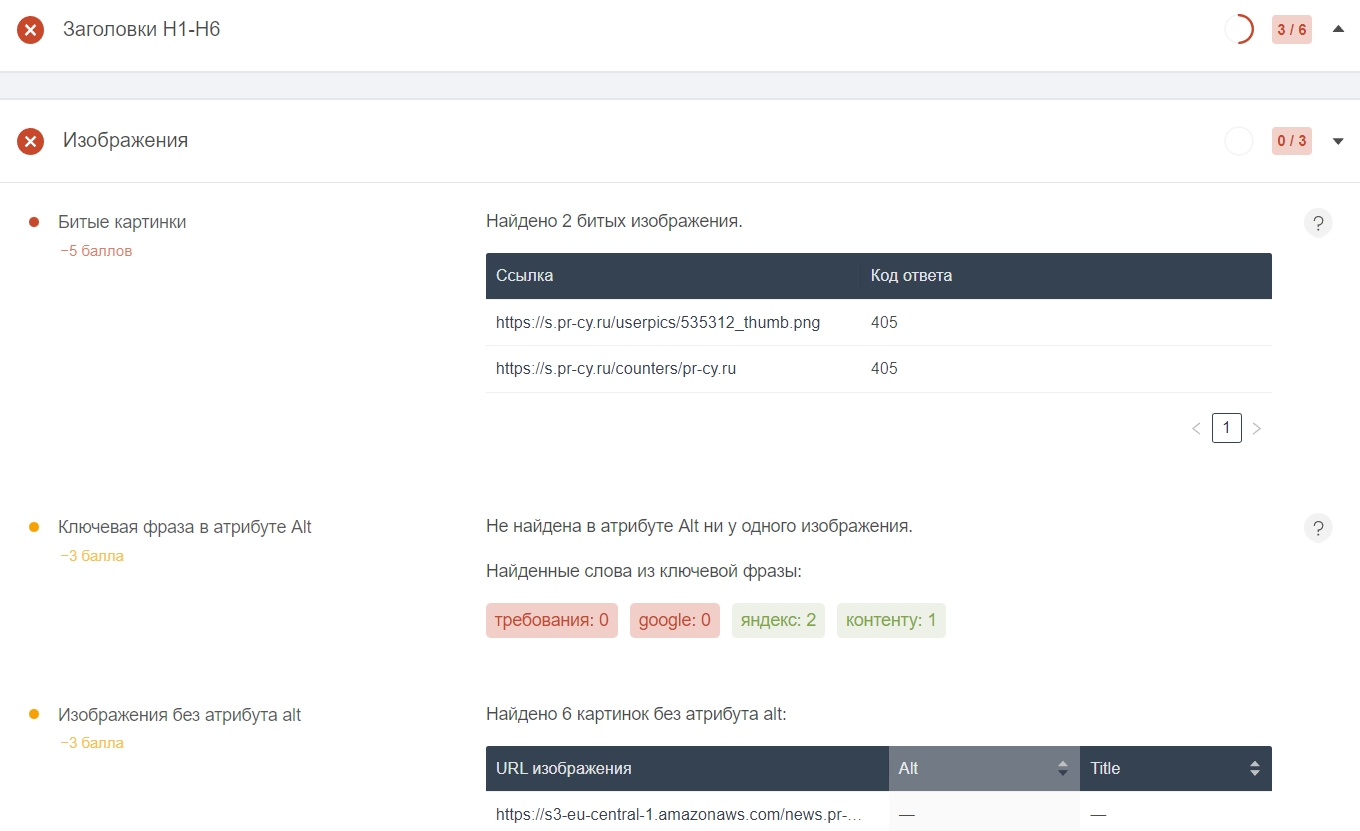Open help for Ключевая фраза в атрибуте Alt
Screen dimensions: 1360x831
pos(1318,528)
